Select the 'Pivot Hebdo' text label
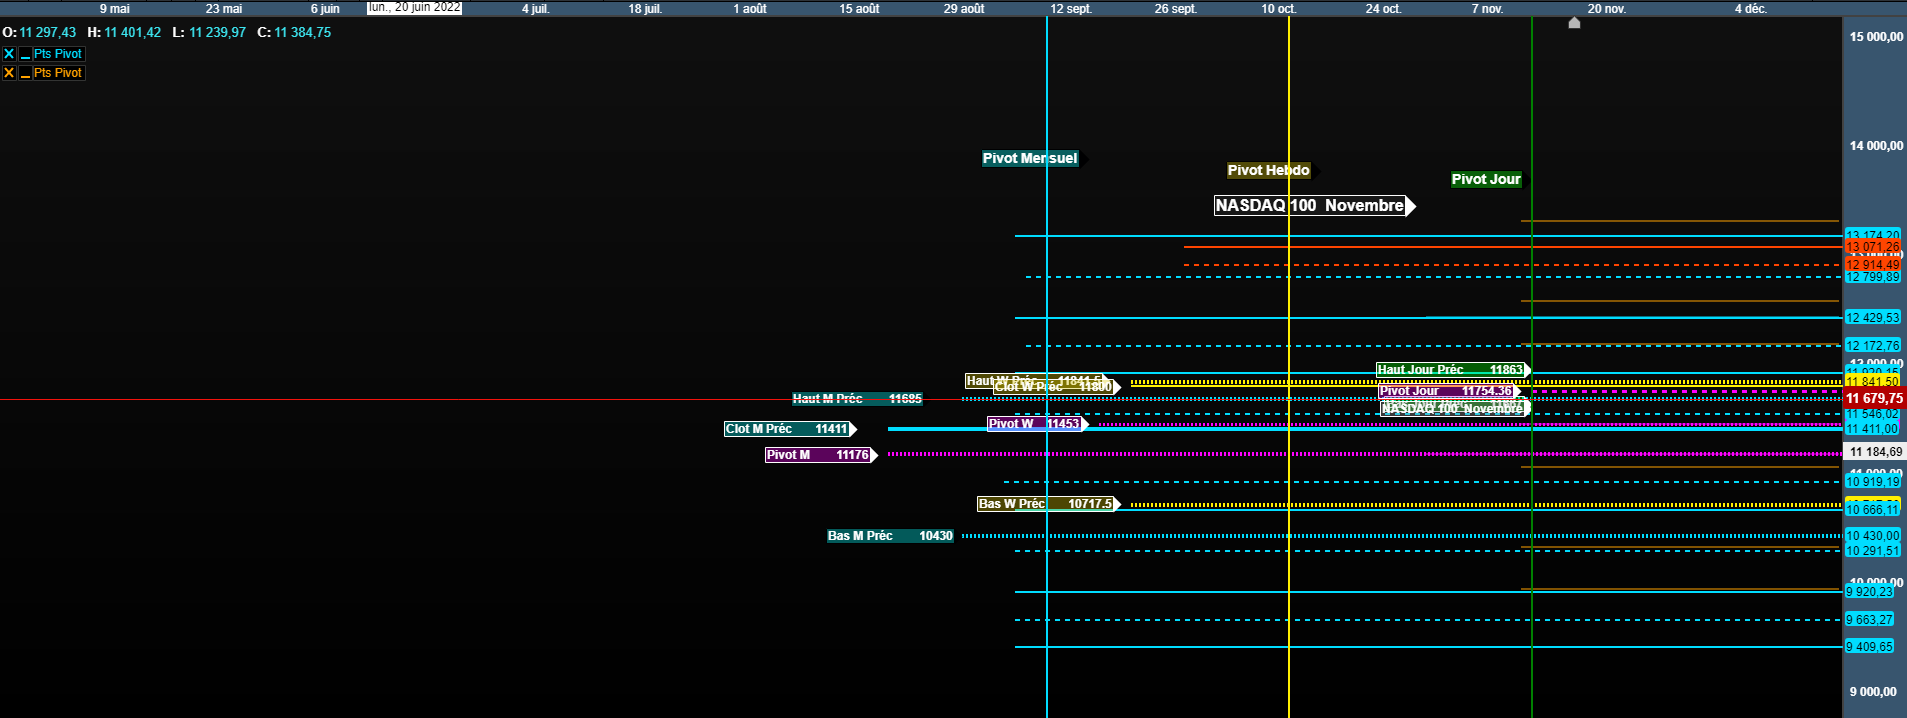 1268,170
